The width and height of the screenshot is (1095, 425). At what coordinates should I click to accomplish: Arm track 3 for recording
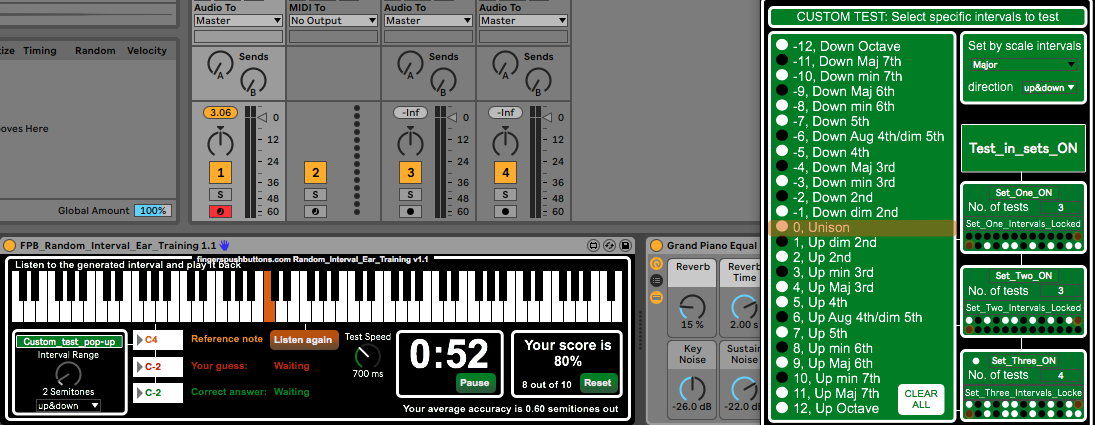point(410,211)
